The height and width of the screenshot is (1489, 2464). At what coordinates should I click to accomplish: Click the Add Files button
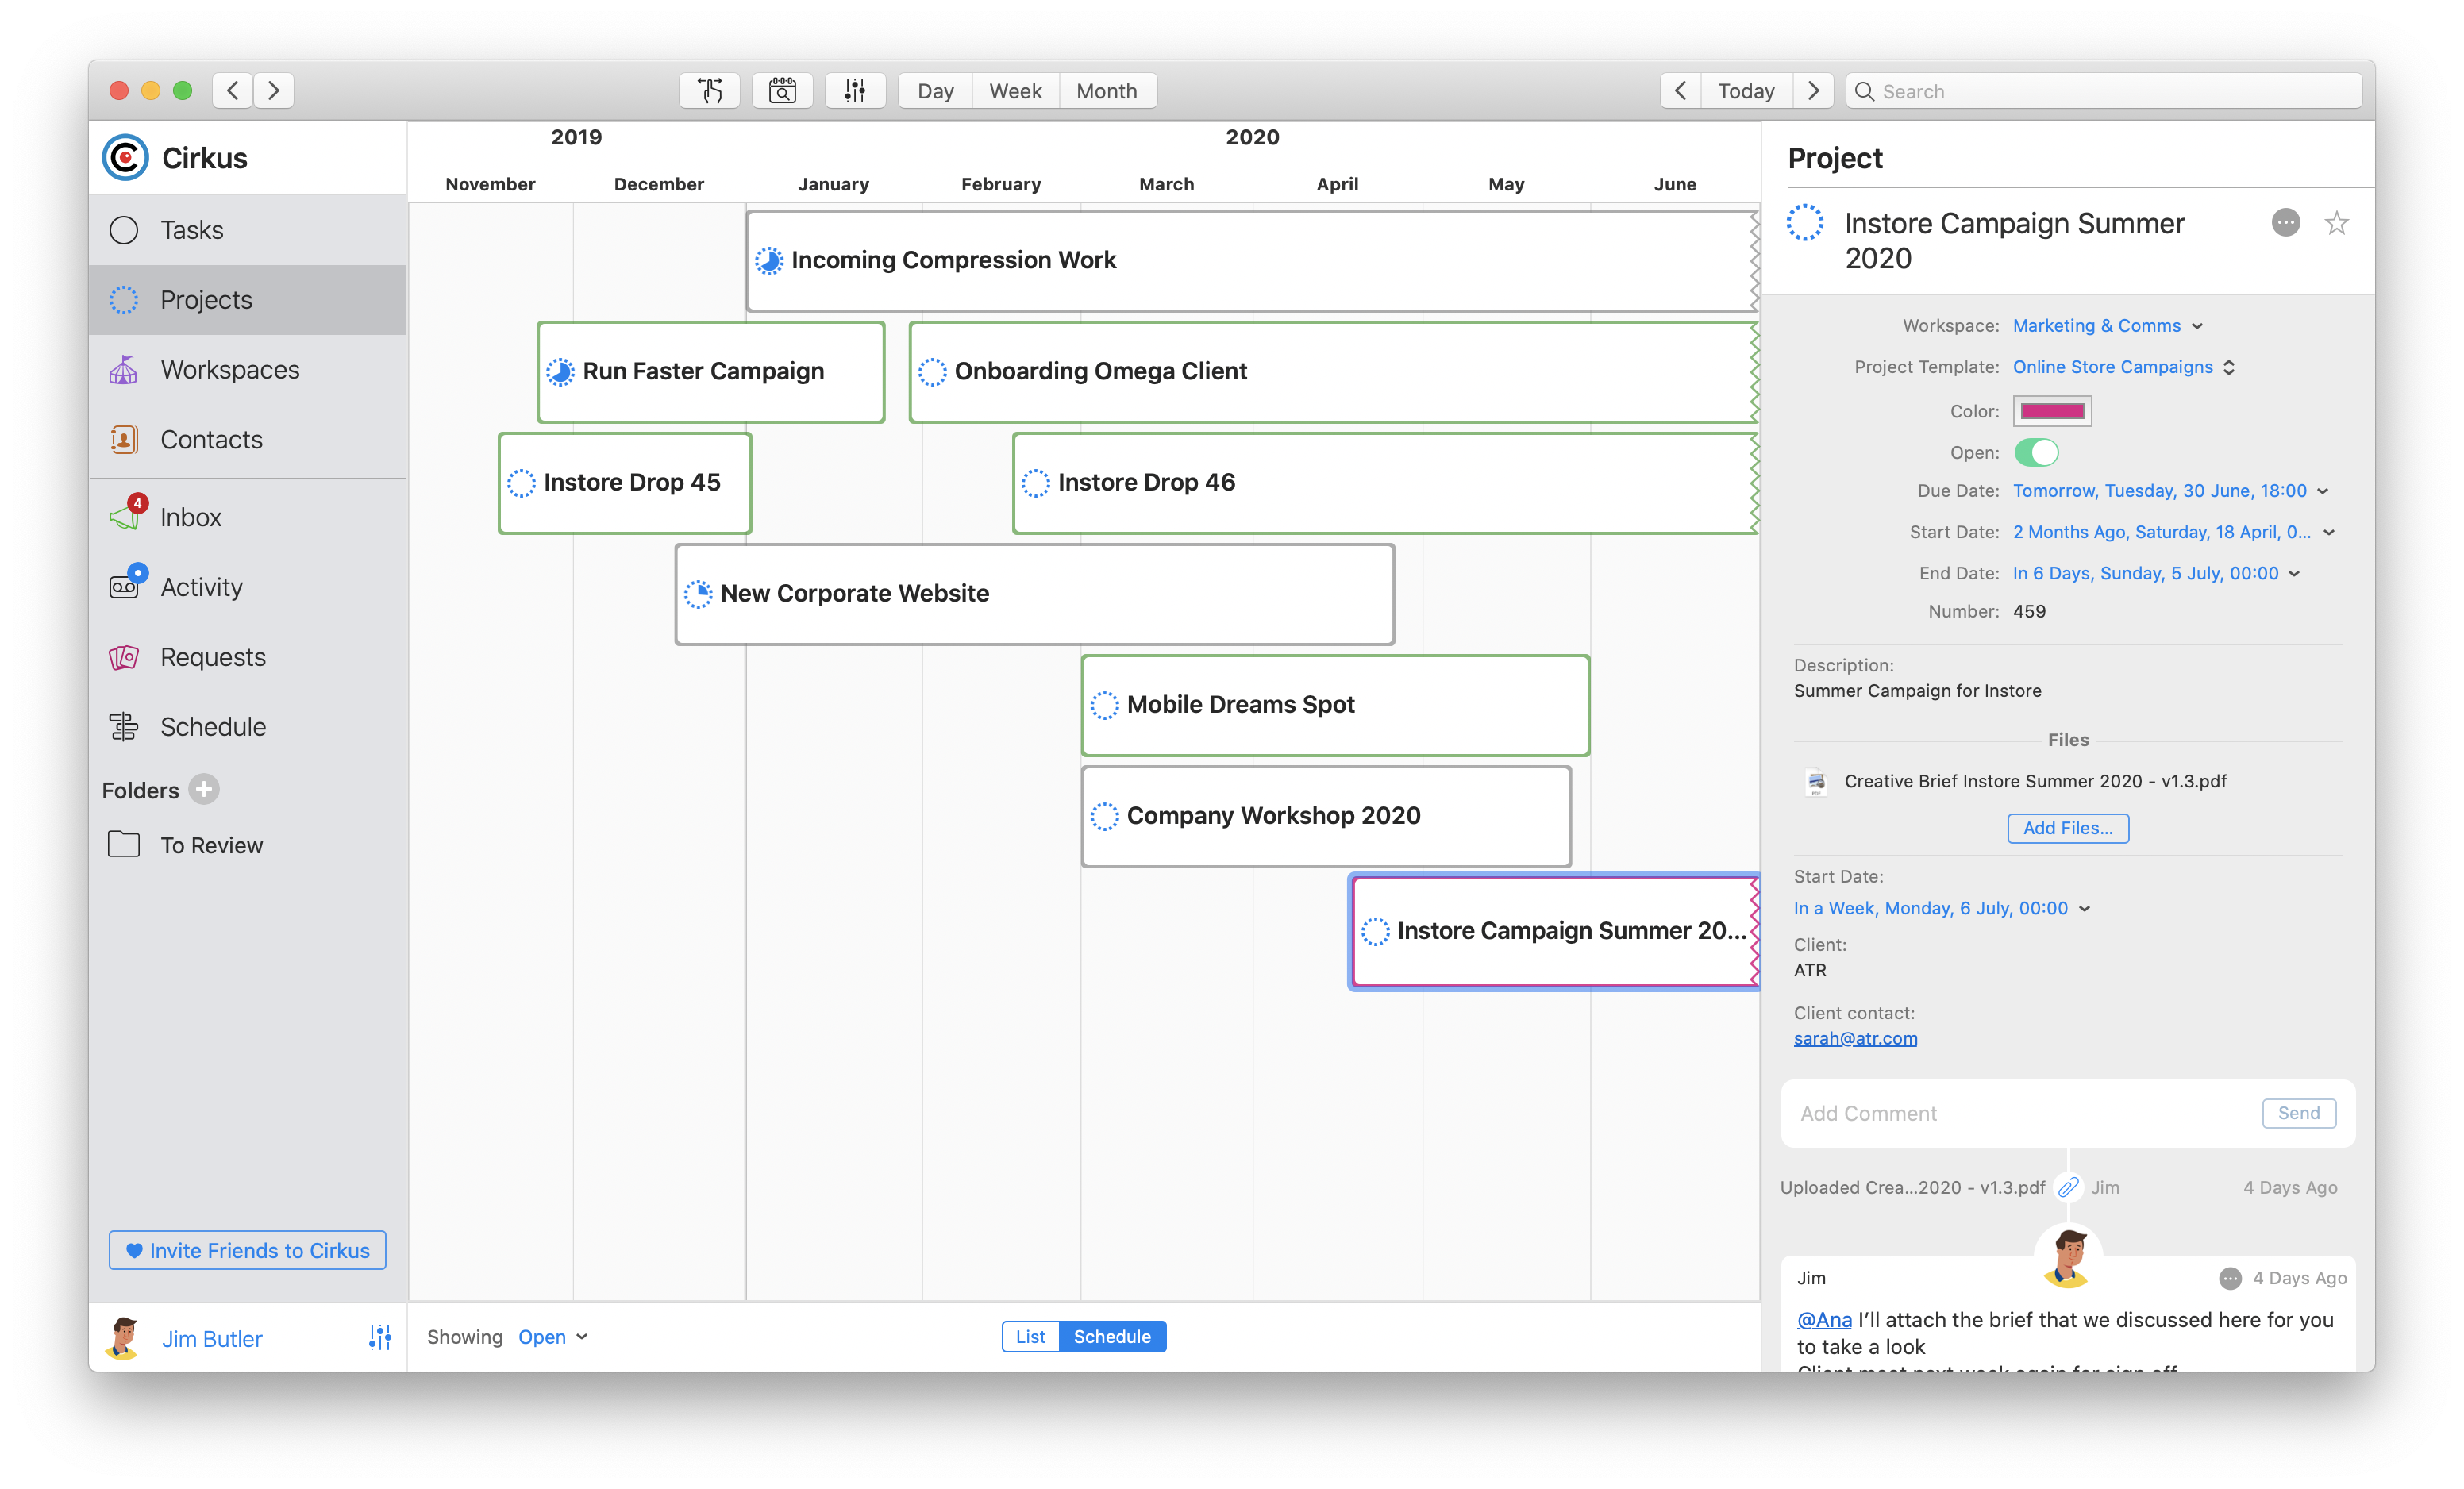pyautogui.click(x=2068, y=828)
